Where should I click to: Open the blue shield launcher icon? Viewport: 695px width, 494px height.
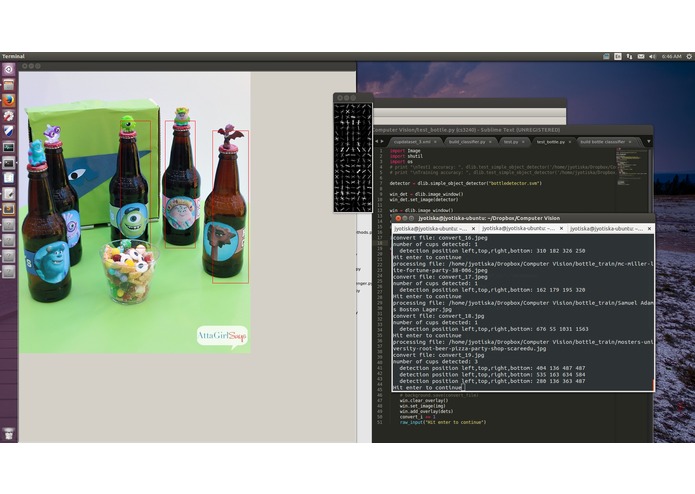(x=8, y=131)
